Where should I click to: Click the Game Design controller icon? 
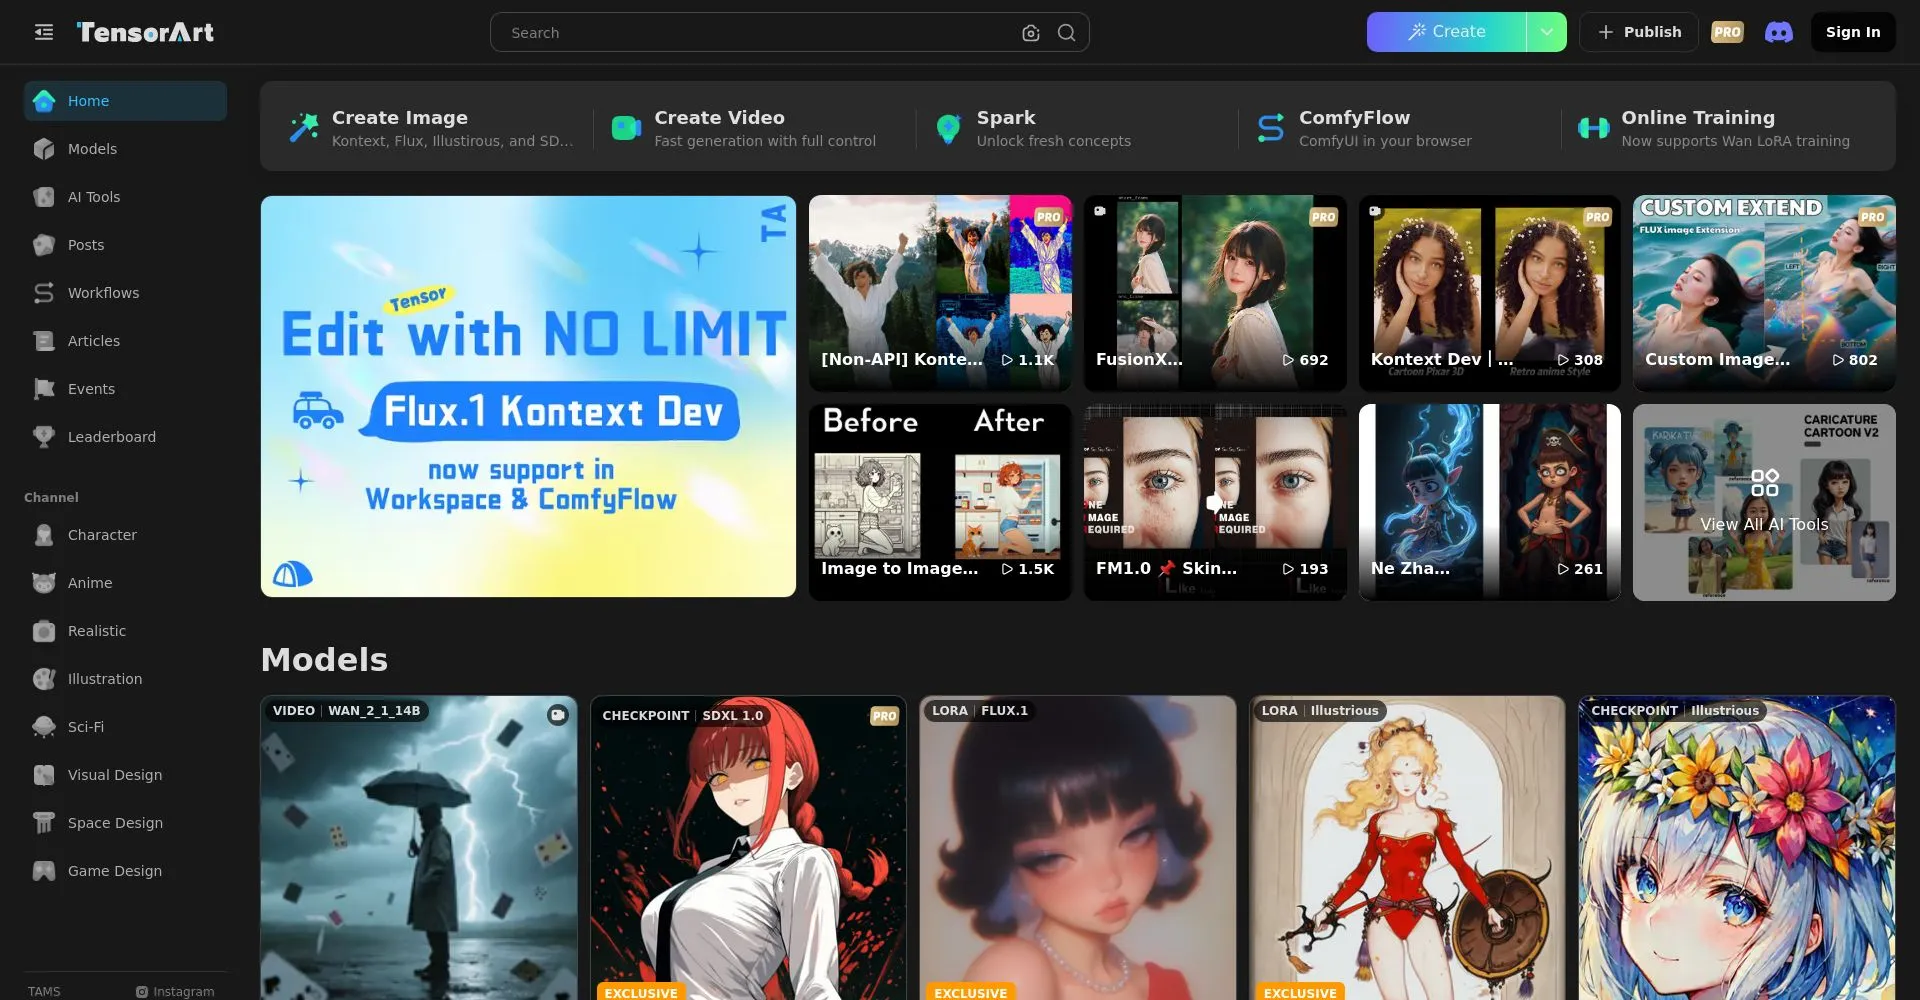[44, 871]
